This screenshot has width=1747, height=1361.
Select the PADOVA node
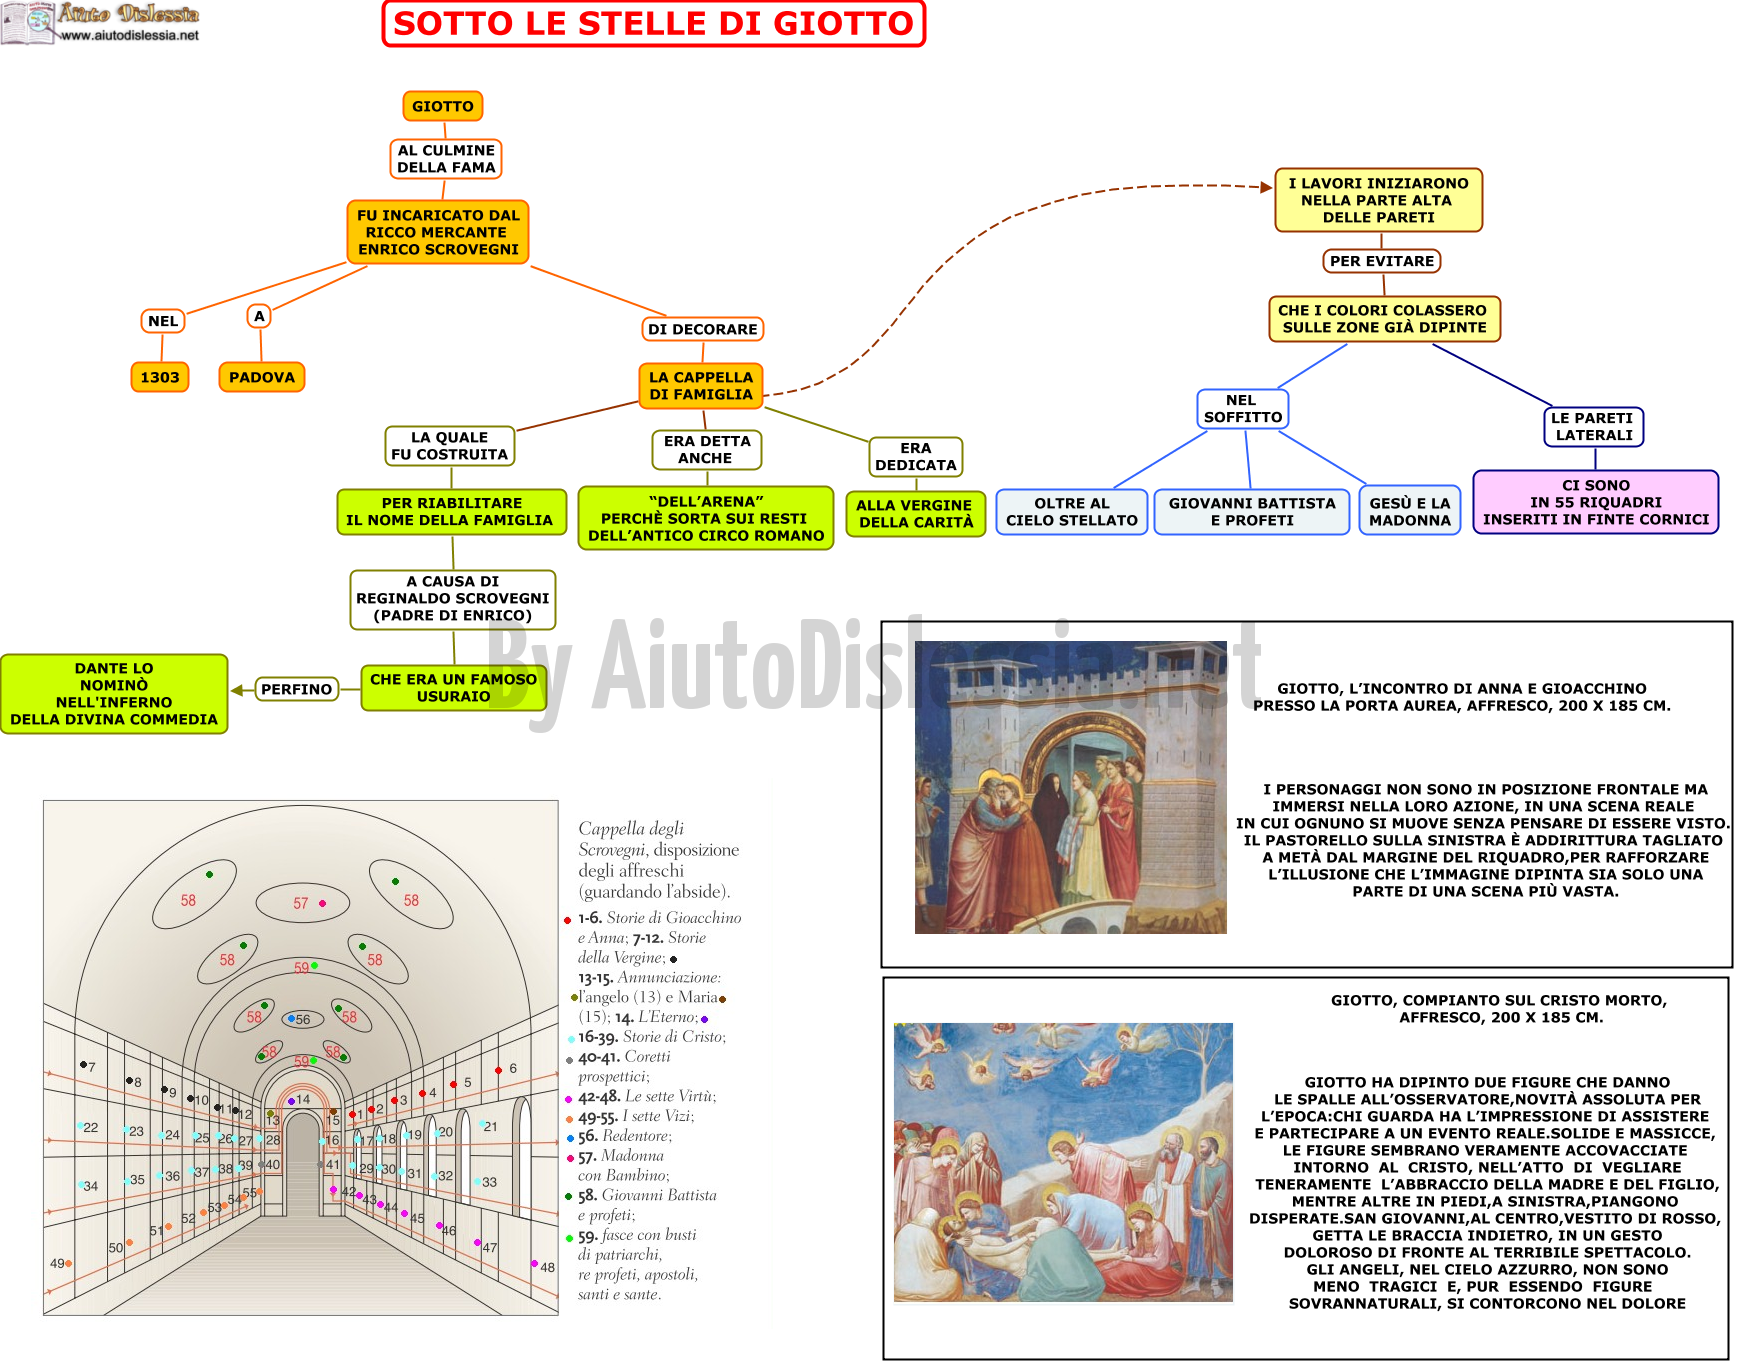click(x=262, y=377)
